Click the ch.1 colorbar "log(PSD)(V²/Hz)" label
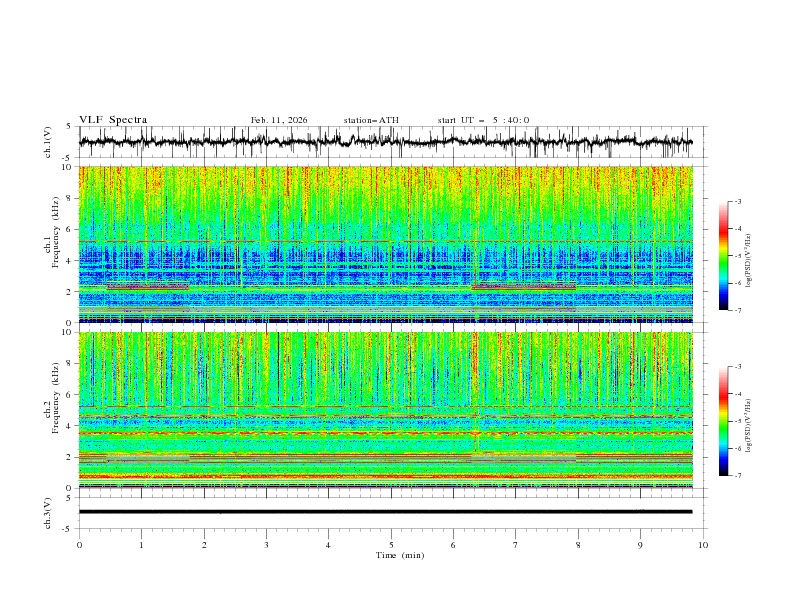This screenshot has width=792, height=612. coord(748,261)
